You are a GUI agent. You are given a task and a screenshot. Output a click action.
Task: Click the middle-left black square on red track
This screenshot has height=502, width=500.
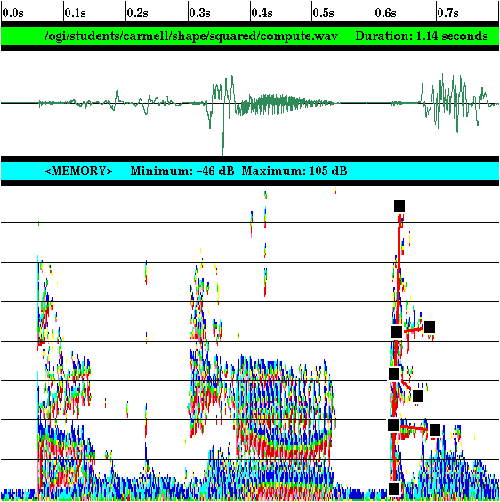point(394,374)
